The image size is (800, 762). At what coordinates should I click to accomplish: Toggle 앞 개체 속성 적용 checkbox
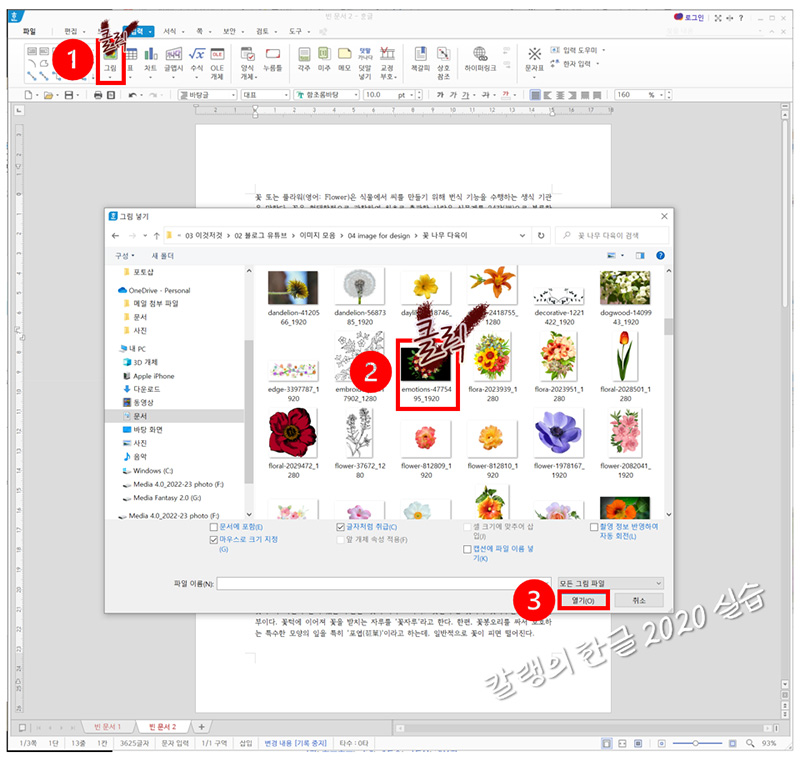340,540
